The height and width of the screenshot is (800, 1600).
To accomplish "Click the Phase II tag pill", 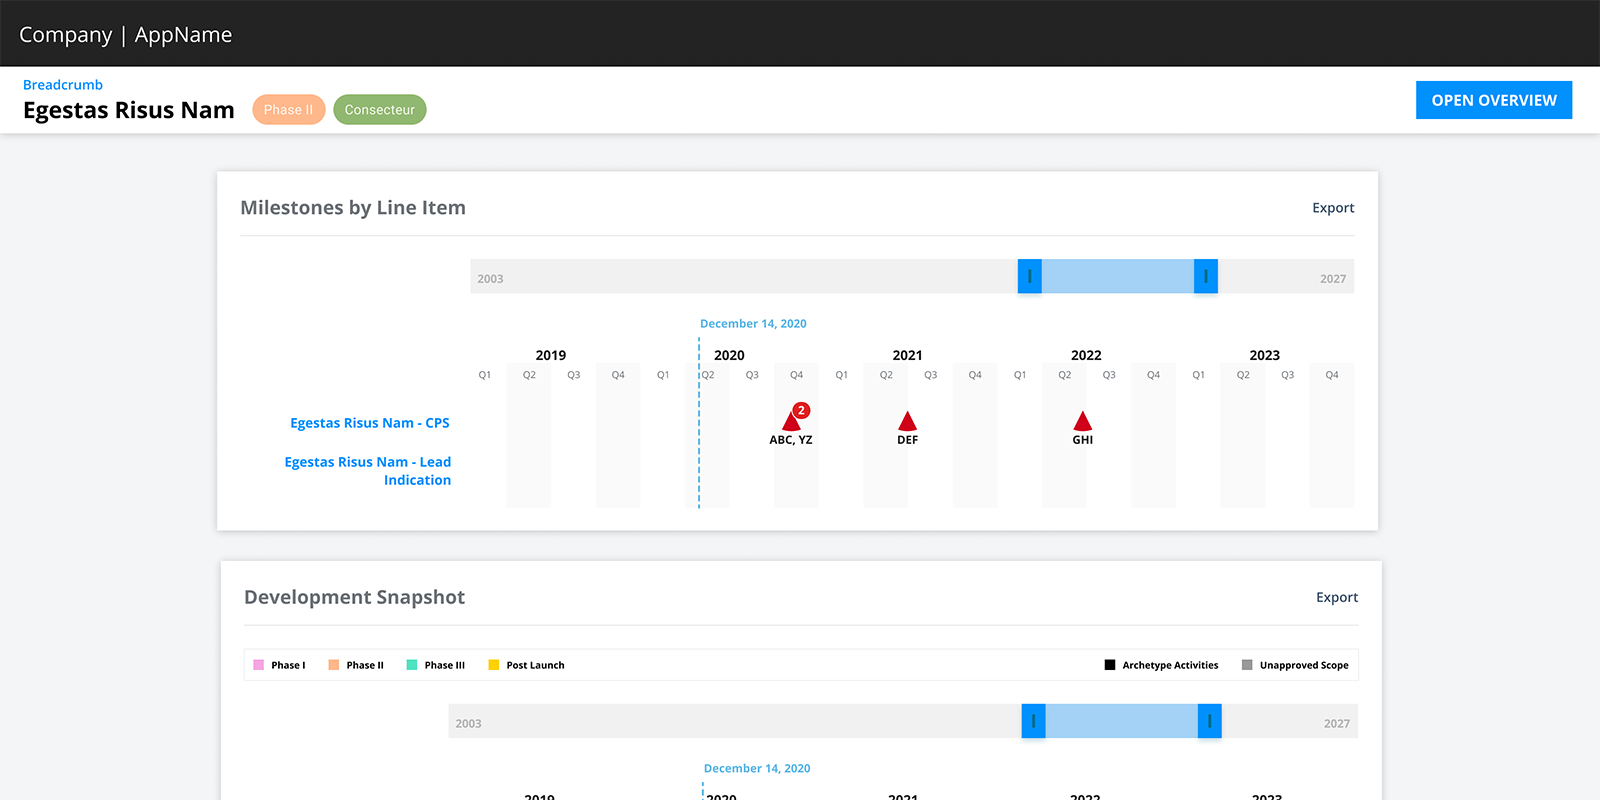I will [288, 110].
